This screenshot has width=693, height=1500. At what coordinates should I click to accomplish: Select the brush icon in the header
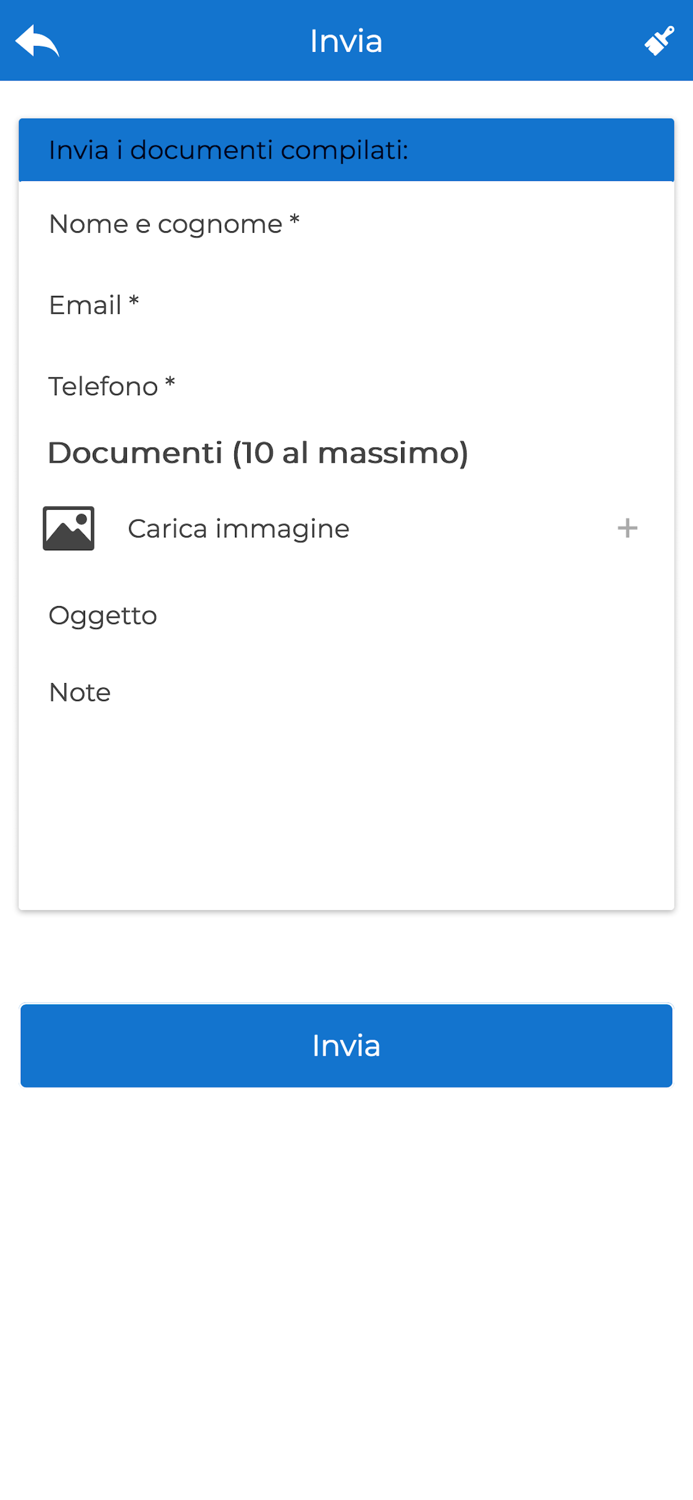pos(658,40)
